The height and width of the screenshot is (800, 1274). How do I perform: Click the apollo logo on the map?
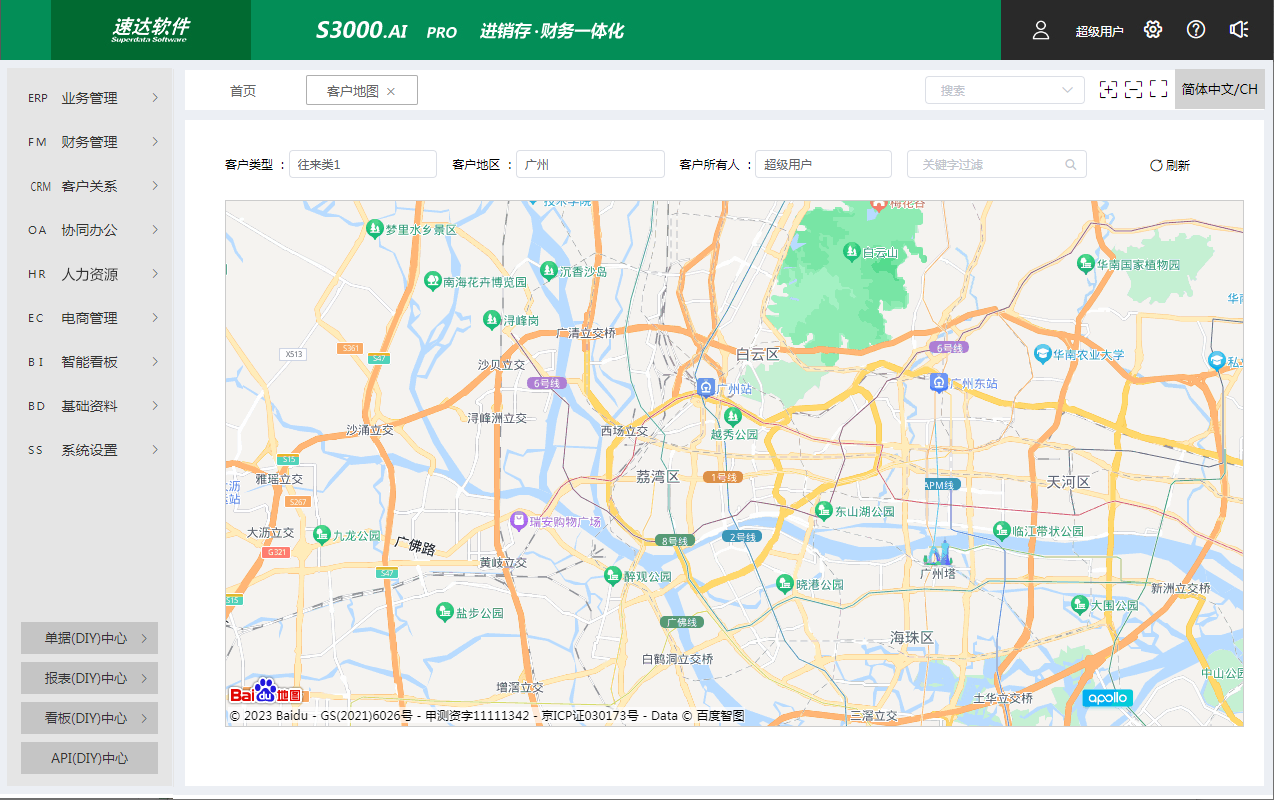tap(1108, 698)
